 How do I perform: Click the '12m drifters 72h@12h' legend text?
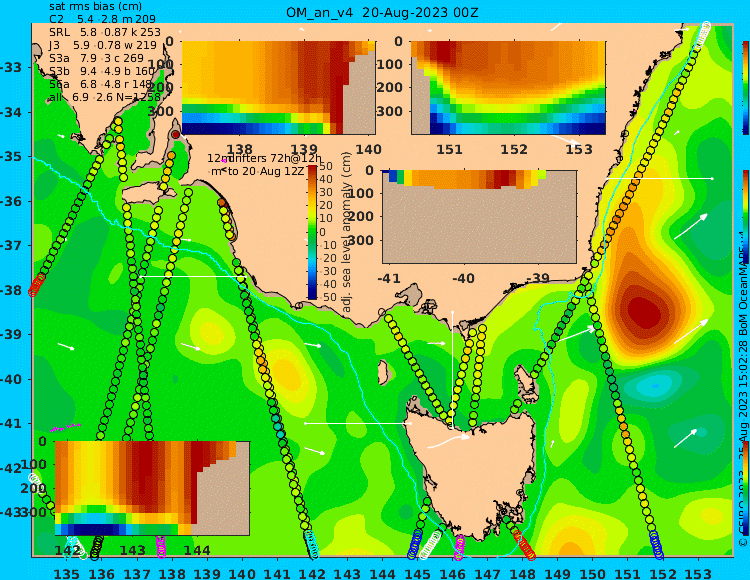pyautogui.click(x=265, y=158)
